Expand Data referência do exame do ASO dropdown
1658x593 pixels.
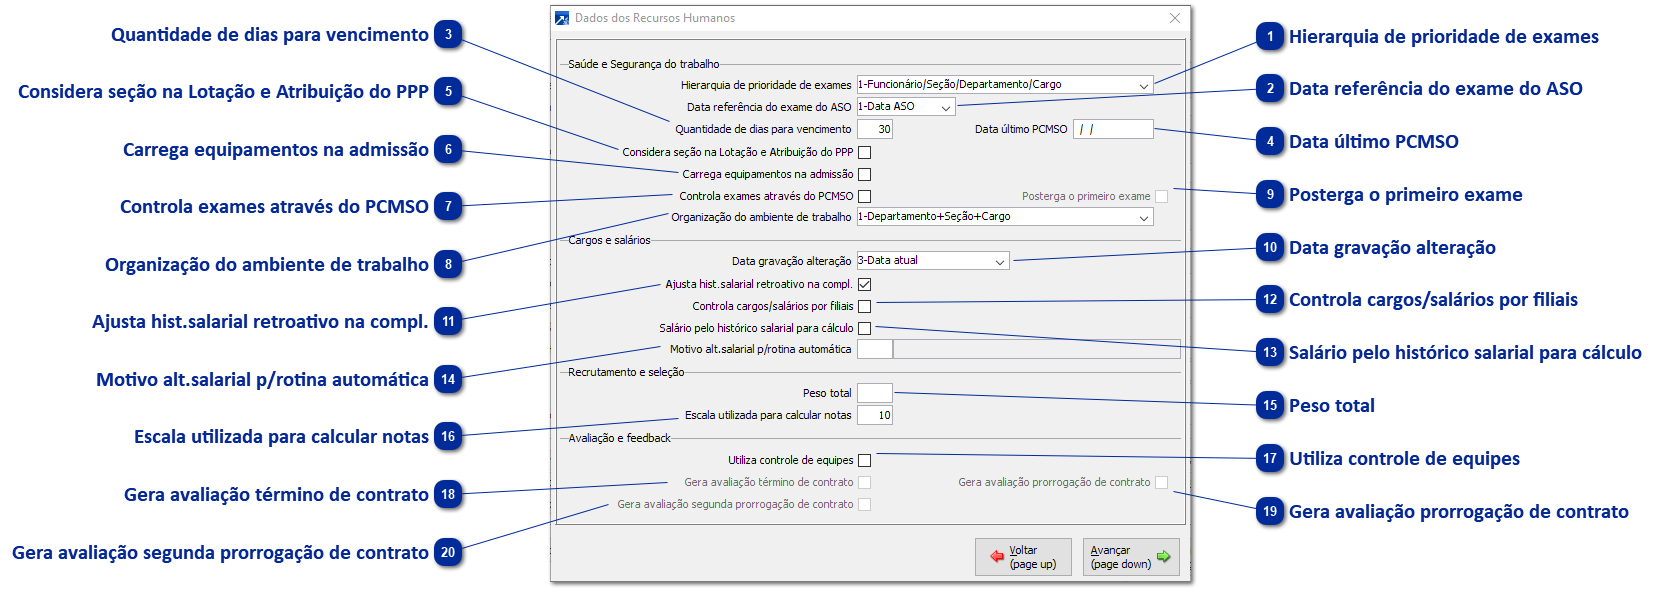coord(946,107)
